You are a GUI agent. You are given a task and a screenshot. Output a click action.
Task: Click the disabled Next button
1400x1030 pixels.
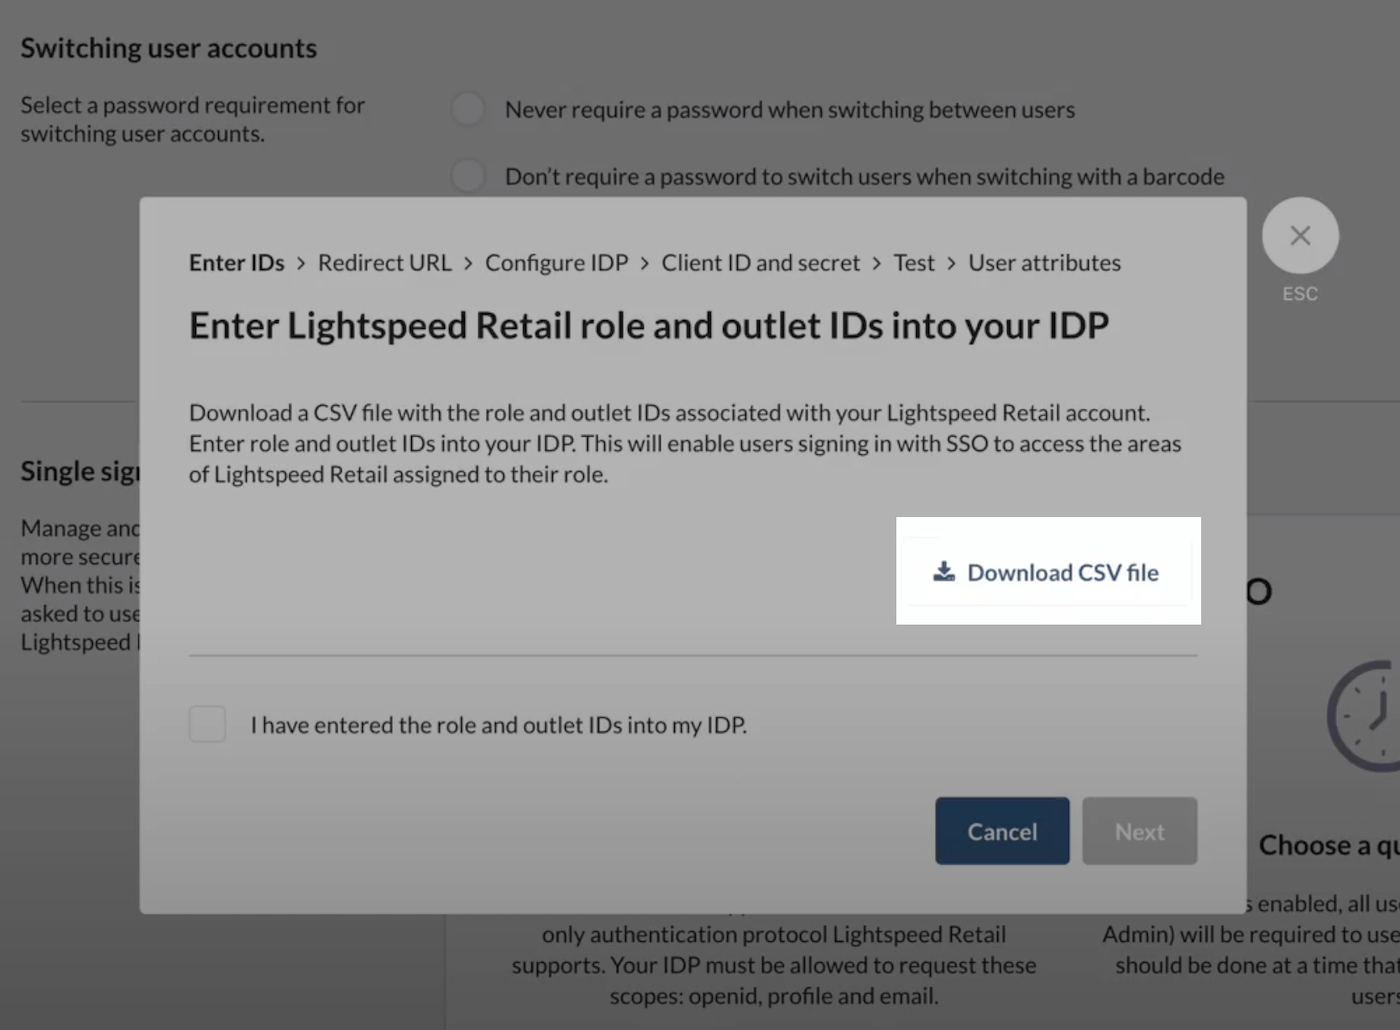[1139, 830]
